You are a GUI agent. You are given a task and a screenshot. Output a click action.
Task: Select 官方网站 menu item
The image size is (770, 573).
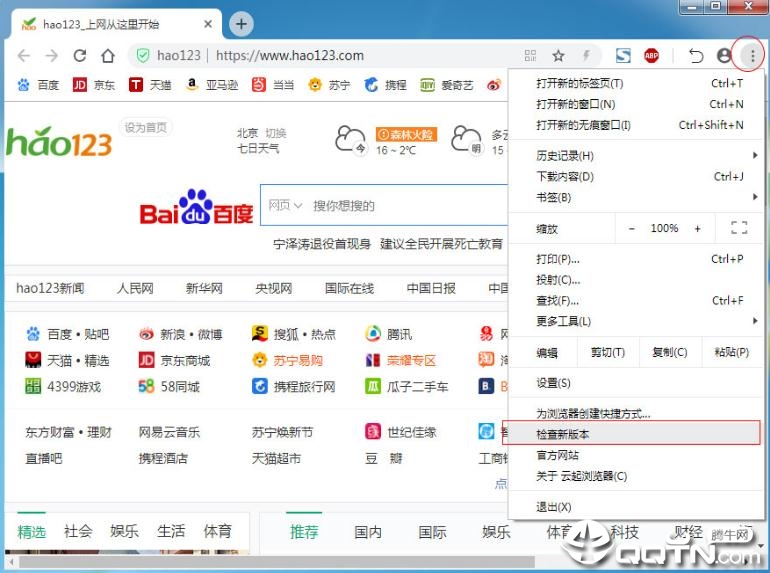click(x=637, y=455)
